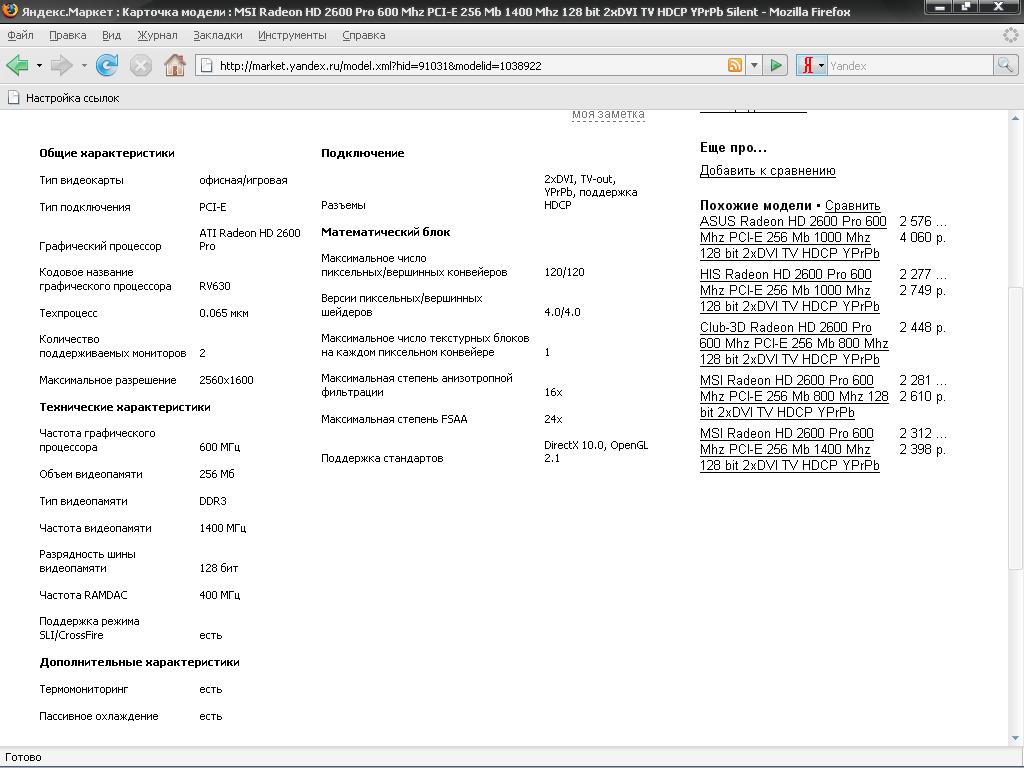Click the green Back arrow button
Viewport: 1024px width, 768px height.
[17, 65]
